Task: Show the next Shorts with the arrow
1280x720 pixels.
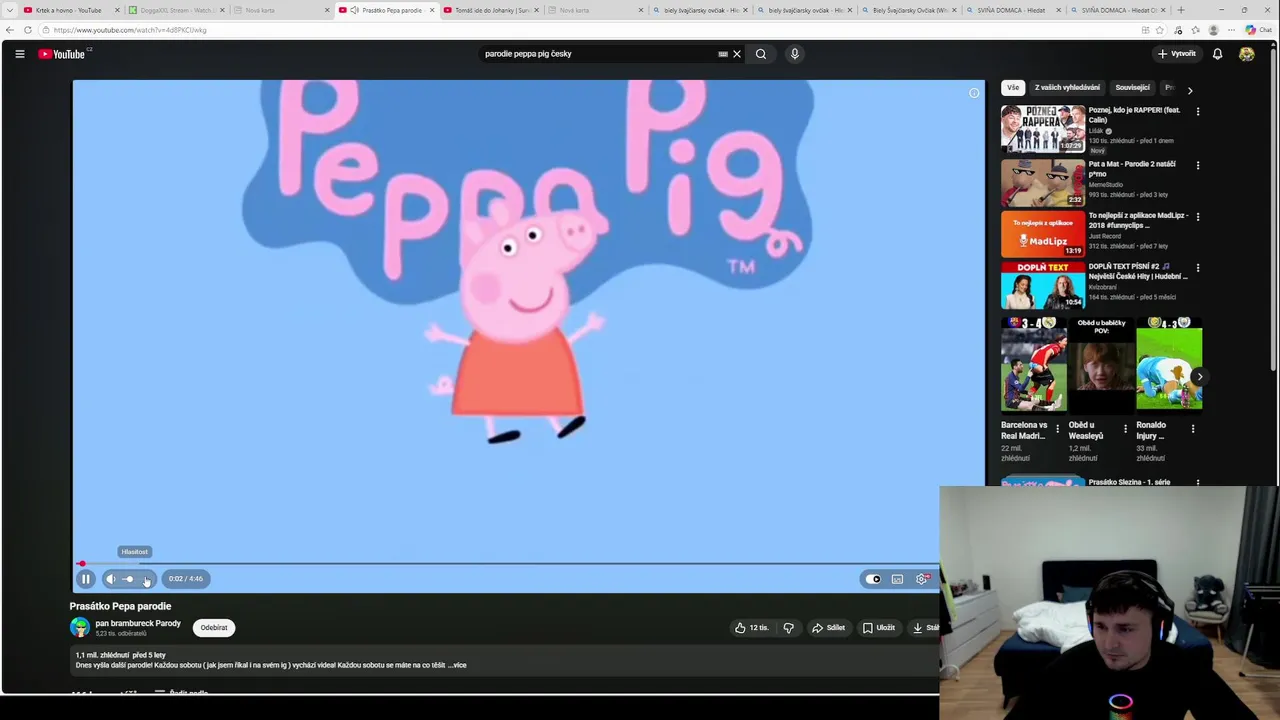Action: coord(1199,377)
